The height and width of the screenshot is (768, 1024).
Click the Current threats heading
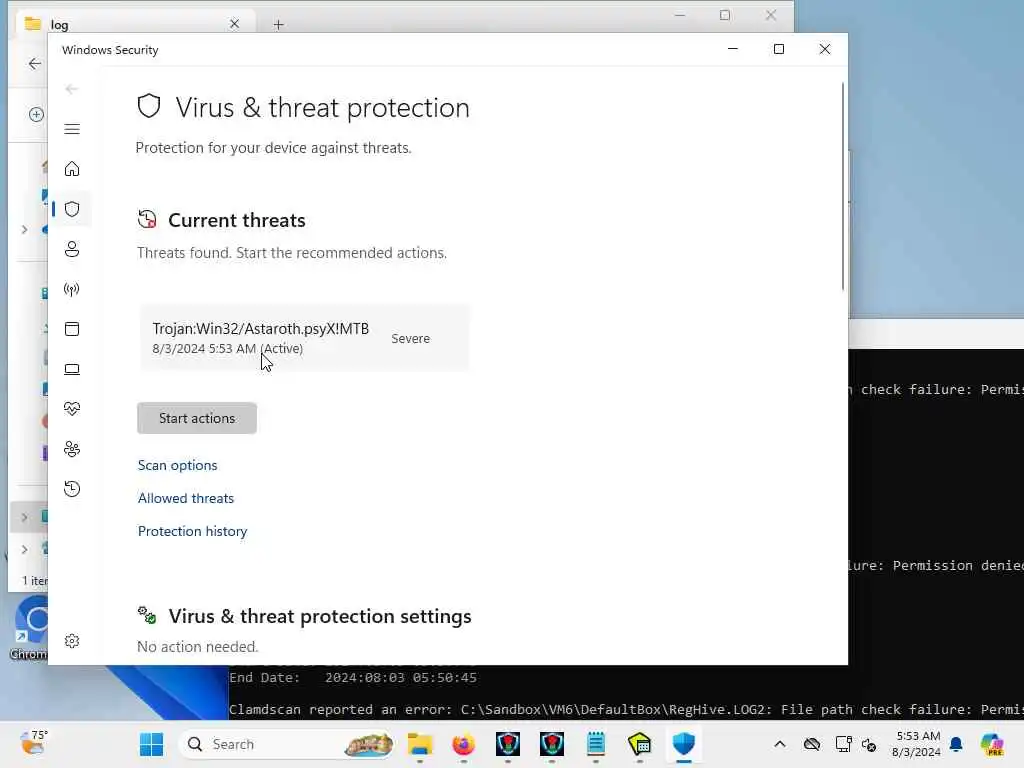236,220
